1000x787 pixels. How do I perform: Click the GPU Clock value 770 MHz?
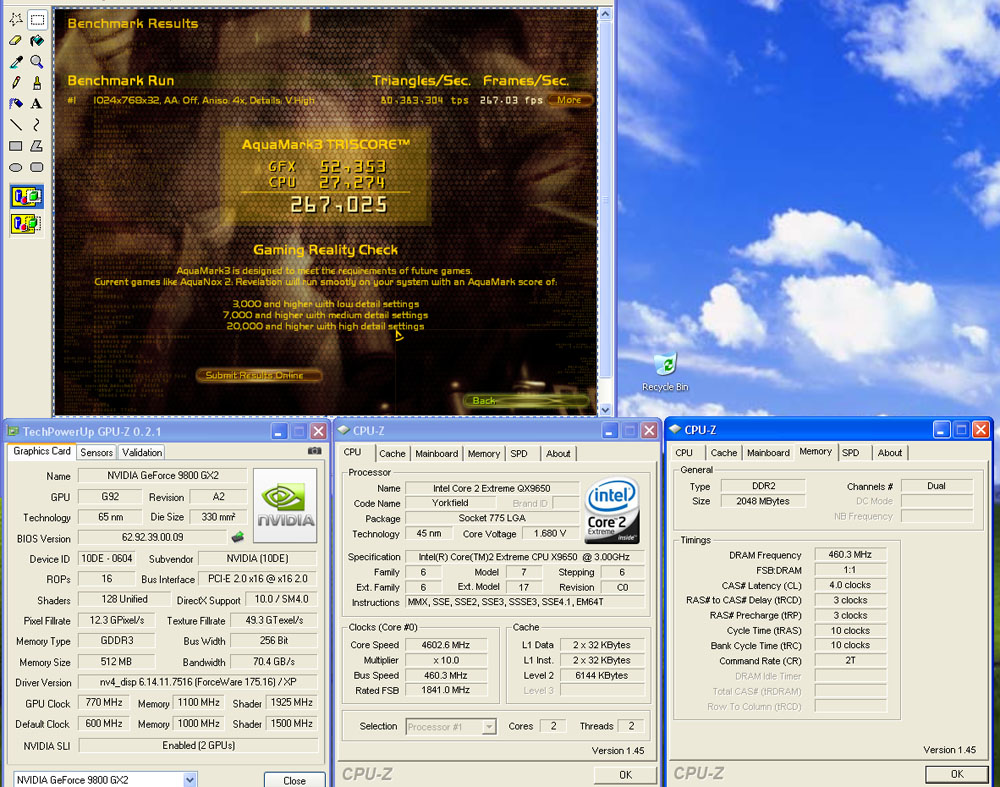(x=104, y=702)
